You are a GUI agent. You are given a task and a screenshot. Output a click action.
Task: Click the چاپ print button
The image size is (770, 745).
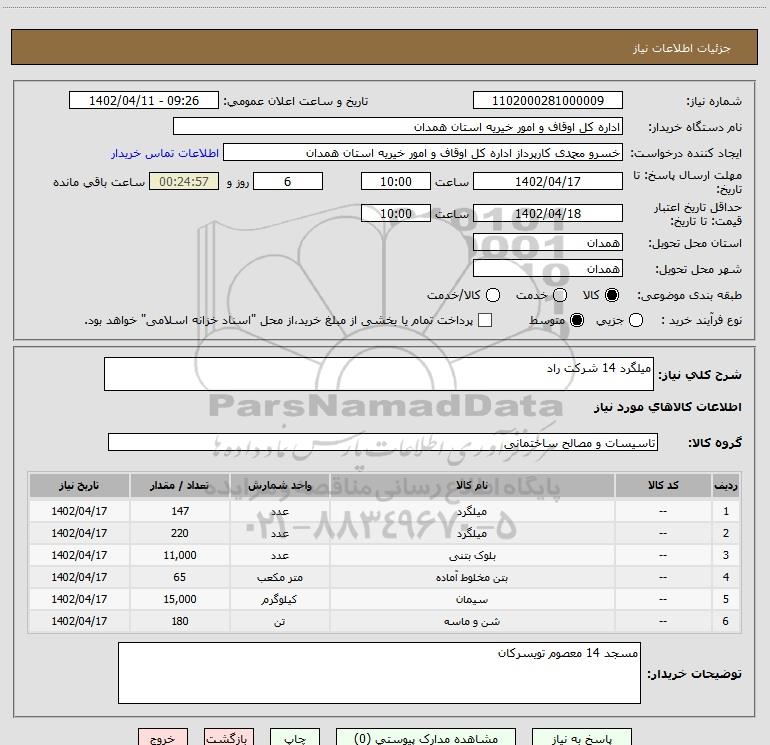pyautogui.click(x=295, y=737)
